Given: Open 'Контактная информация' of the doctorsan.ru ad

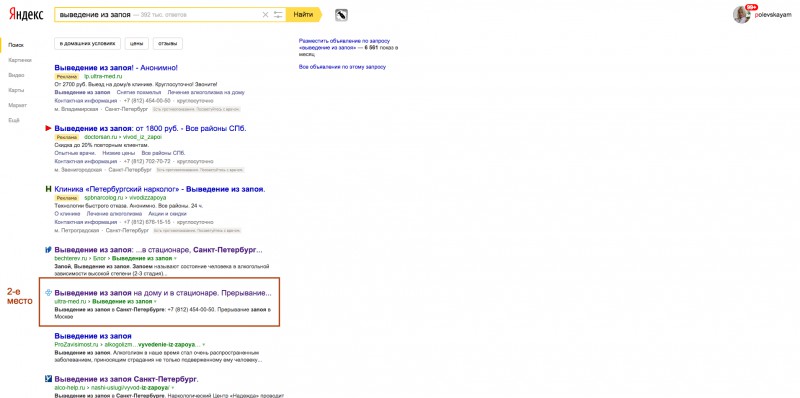Looking at the screenshot, I should click(x=86, y=161).
